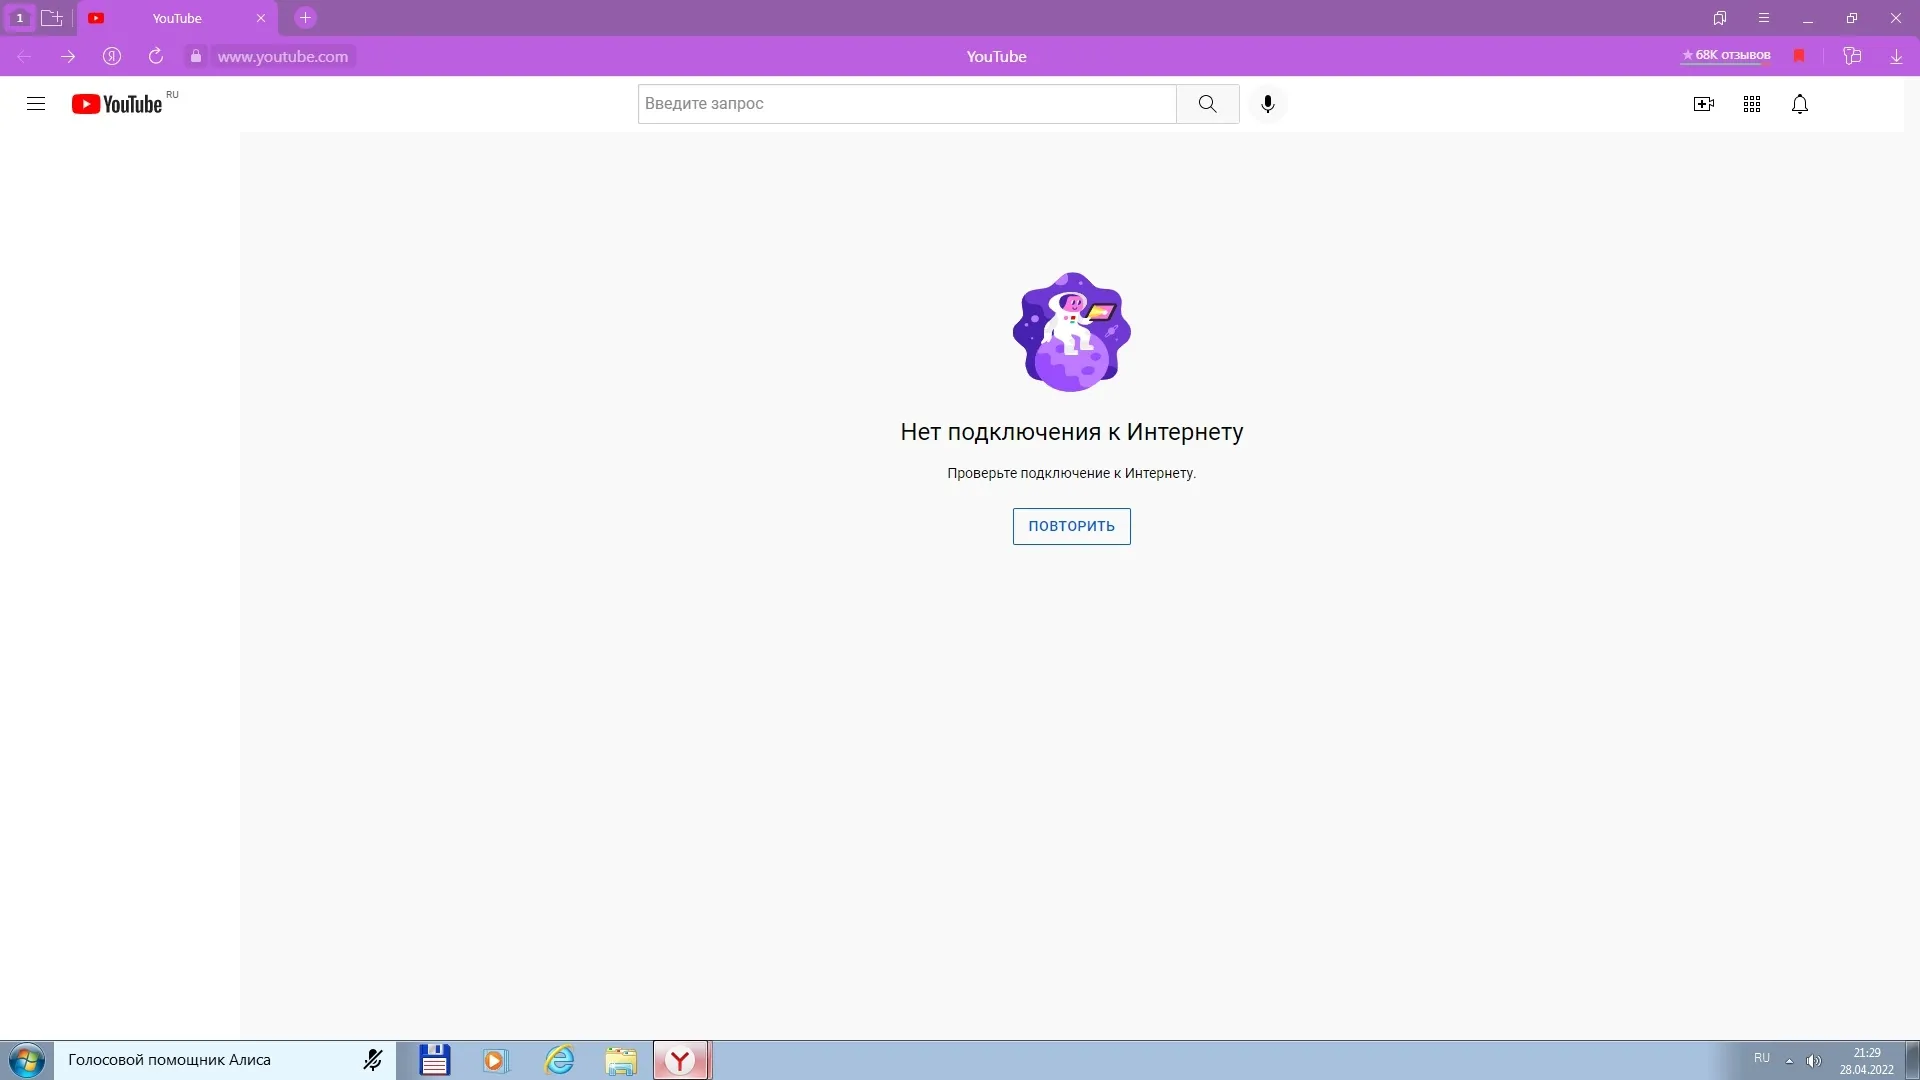
Task: Open notifications bell
Action: point(1800,104)
